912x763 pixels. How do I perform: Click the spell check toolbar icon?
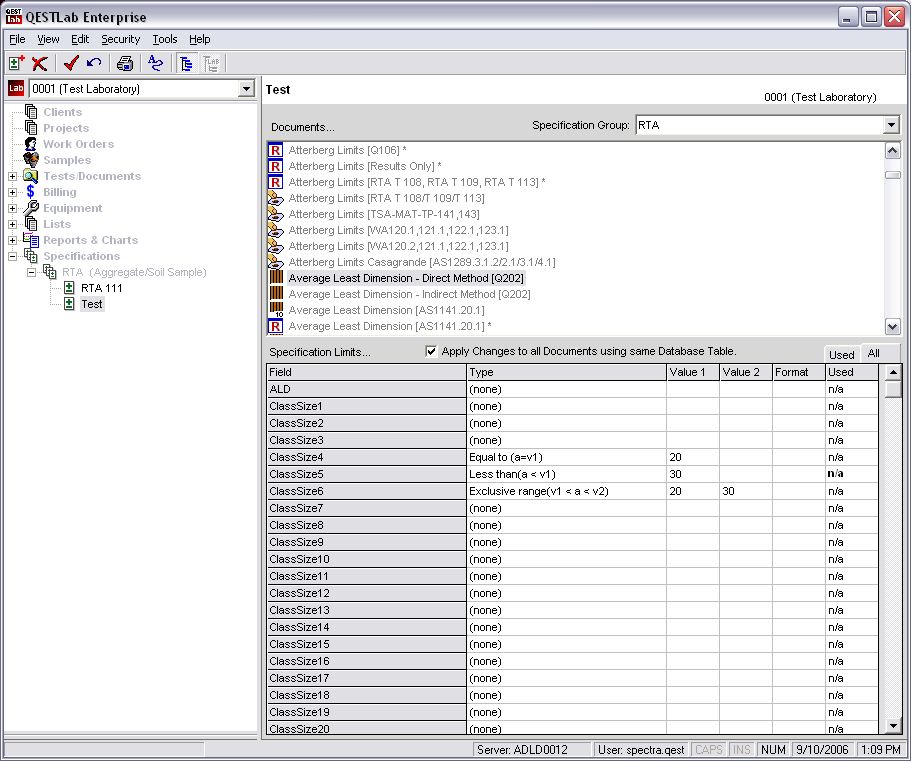(x=155, y=64)
